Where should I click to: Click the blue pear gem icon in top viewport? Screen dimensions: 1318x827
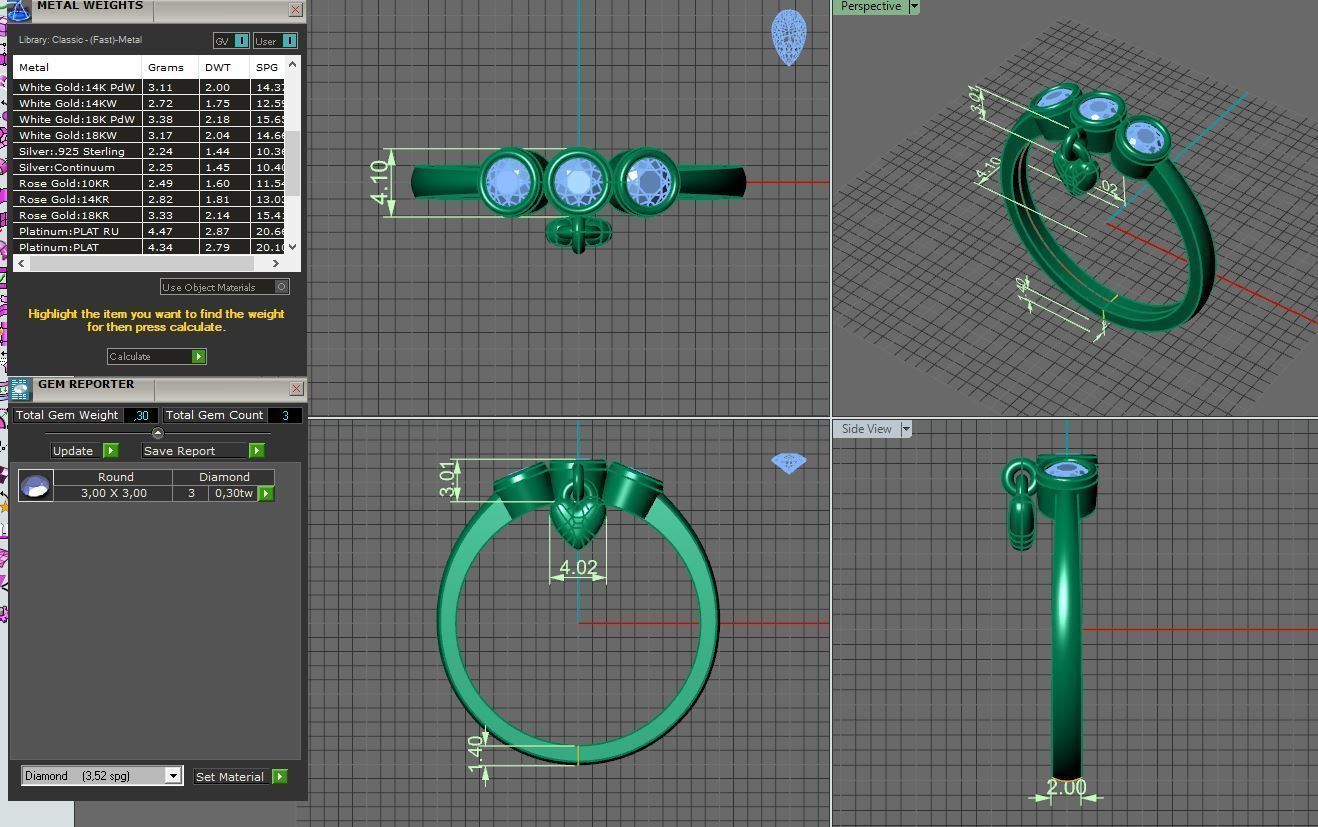point(788,38)
